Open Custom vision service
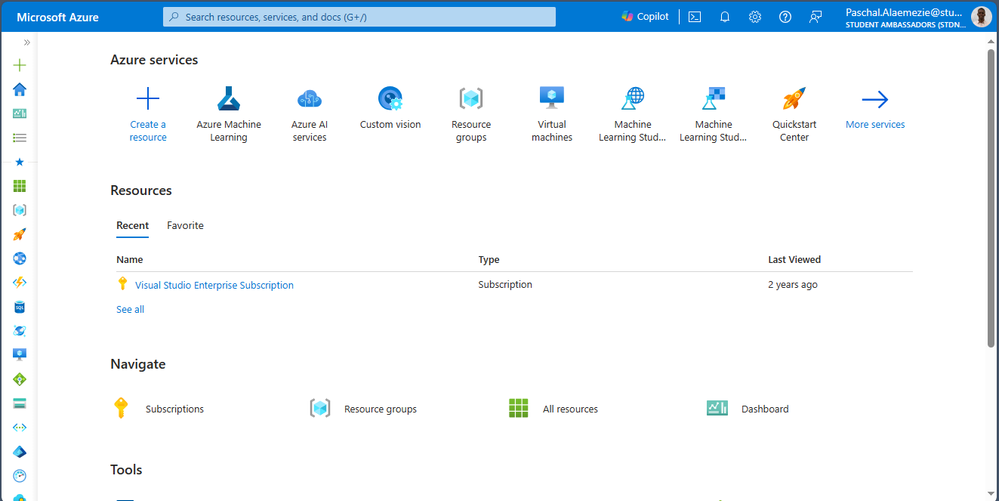This screenshot has height=501, width=999. [391, 108]
